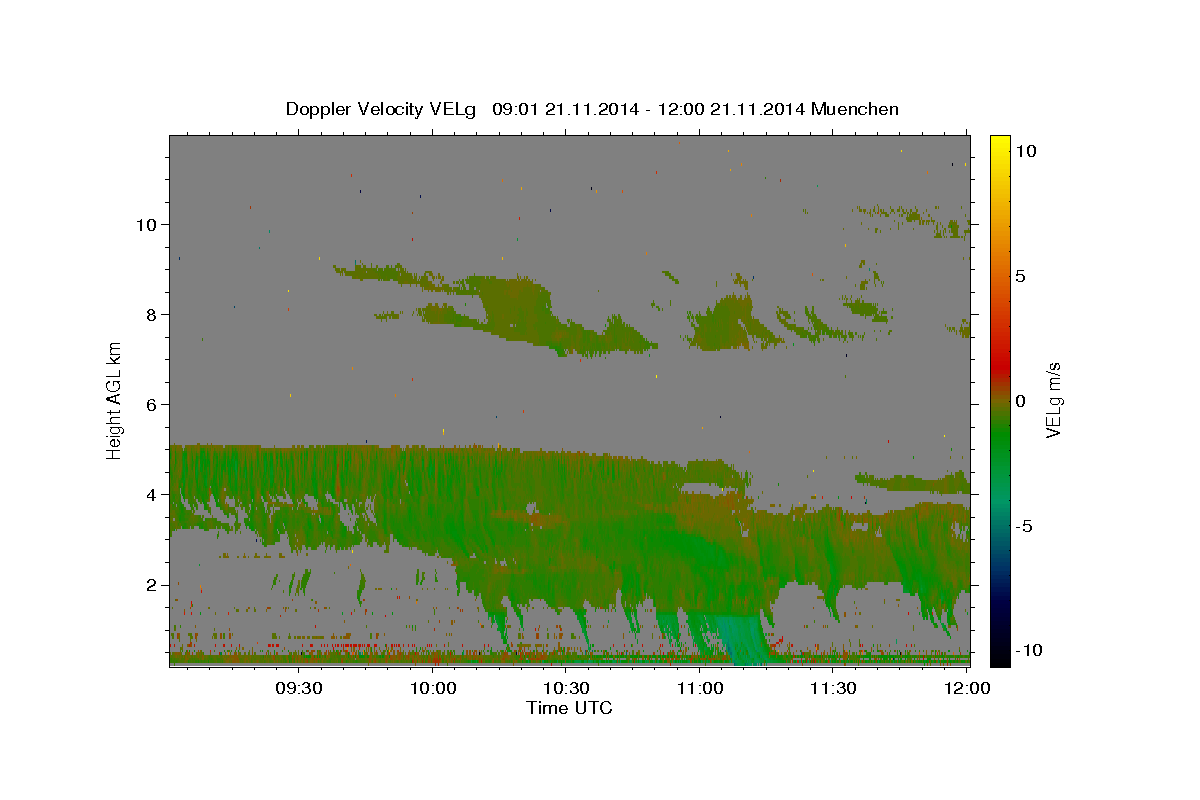Click the colorbar label '5'

click(x=1020, y=276)
